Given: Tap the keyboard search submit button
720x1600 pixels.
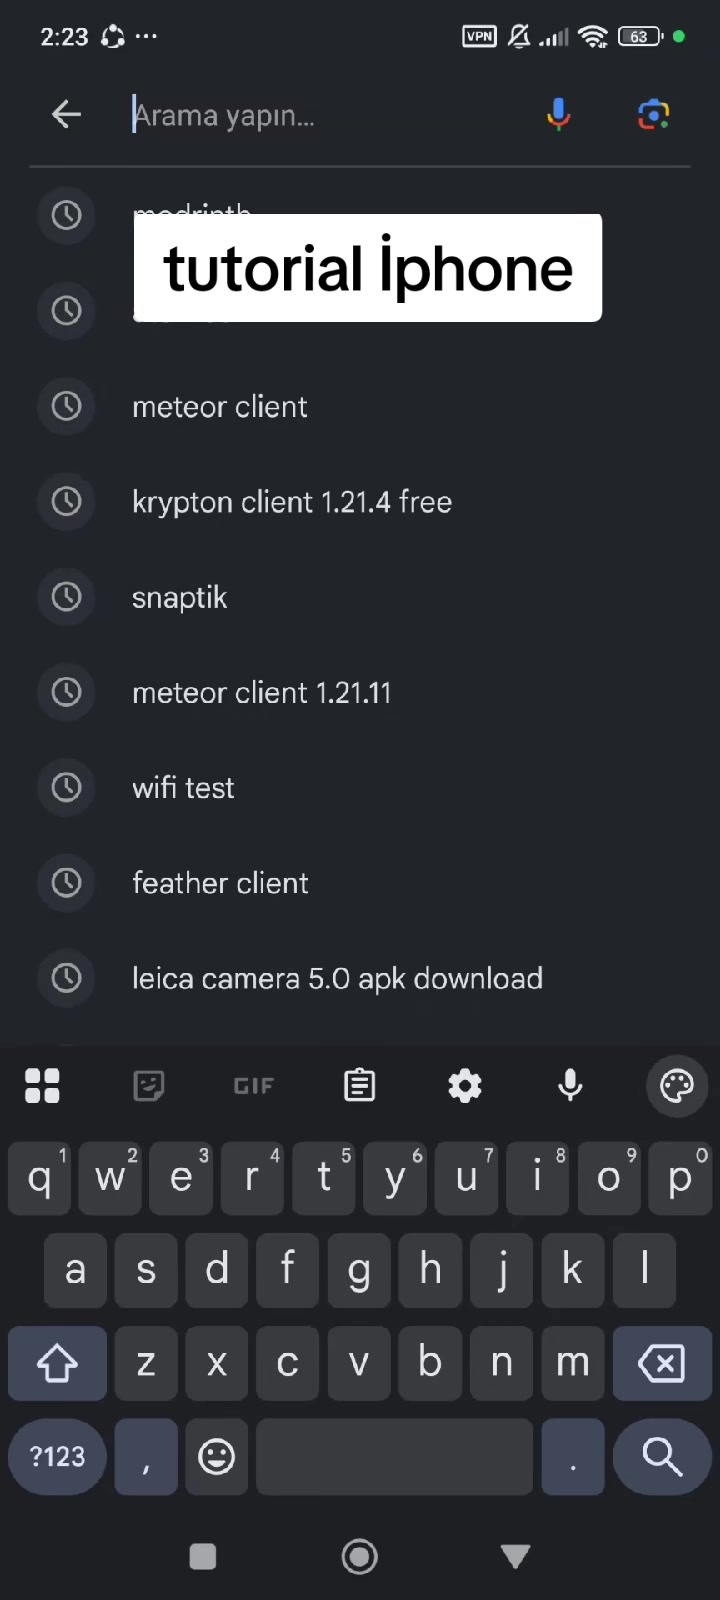Looking at the screenshot, I should click(x=662, y=1457).
